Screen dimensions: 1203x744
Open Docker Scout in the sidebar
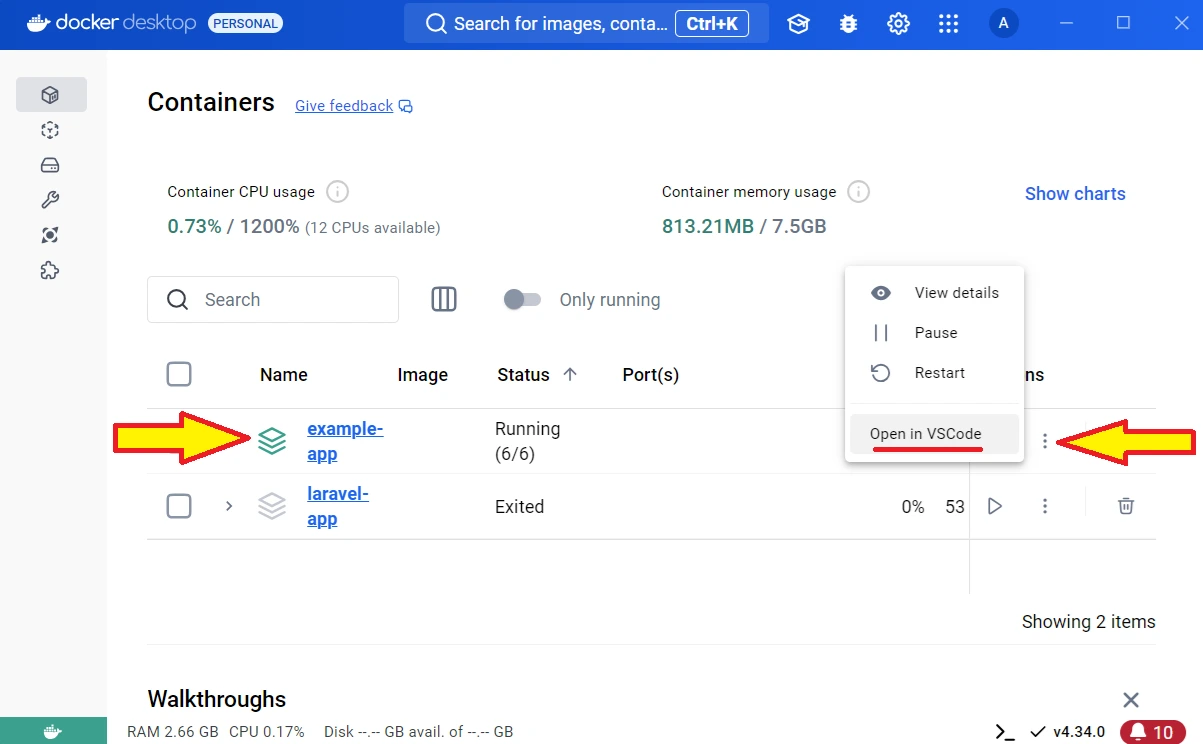point(51,235)
